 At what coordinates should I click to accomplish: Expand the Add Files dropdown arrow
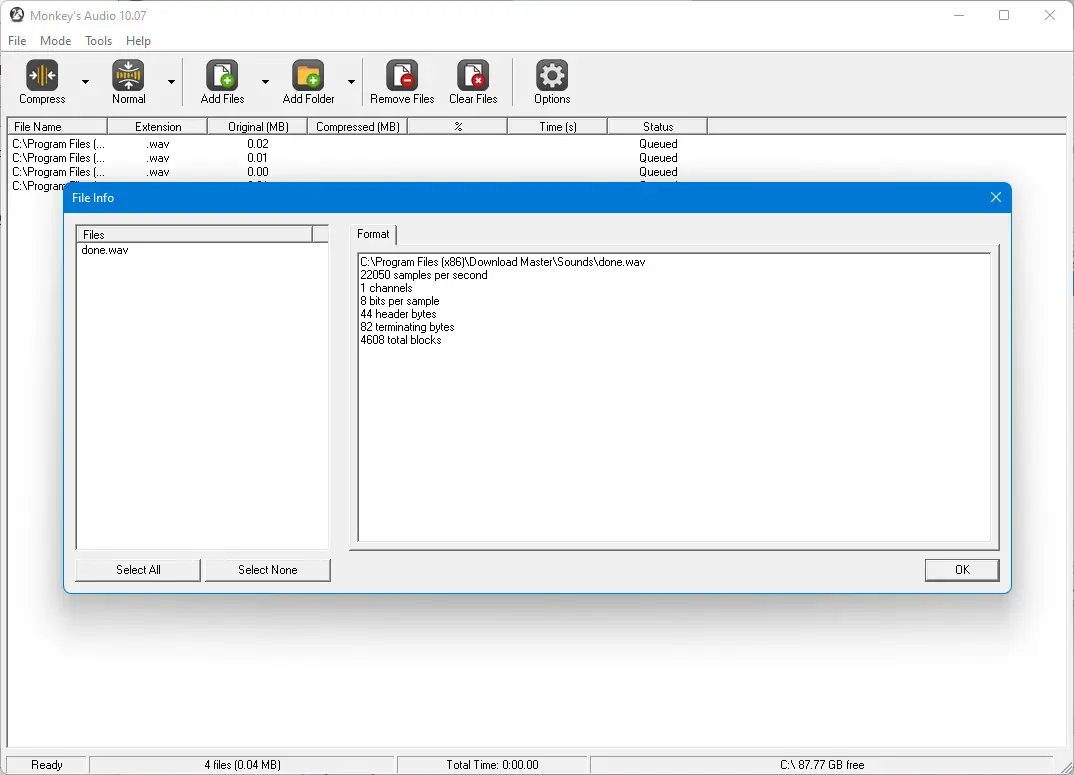click(x=265, y=82)
